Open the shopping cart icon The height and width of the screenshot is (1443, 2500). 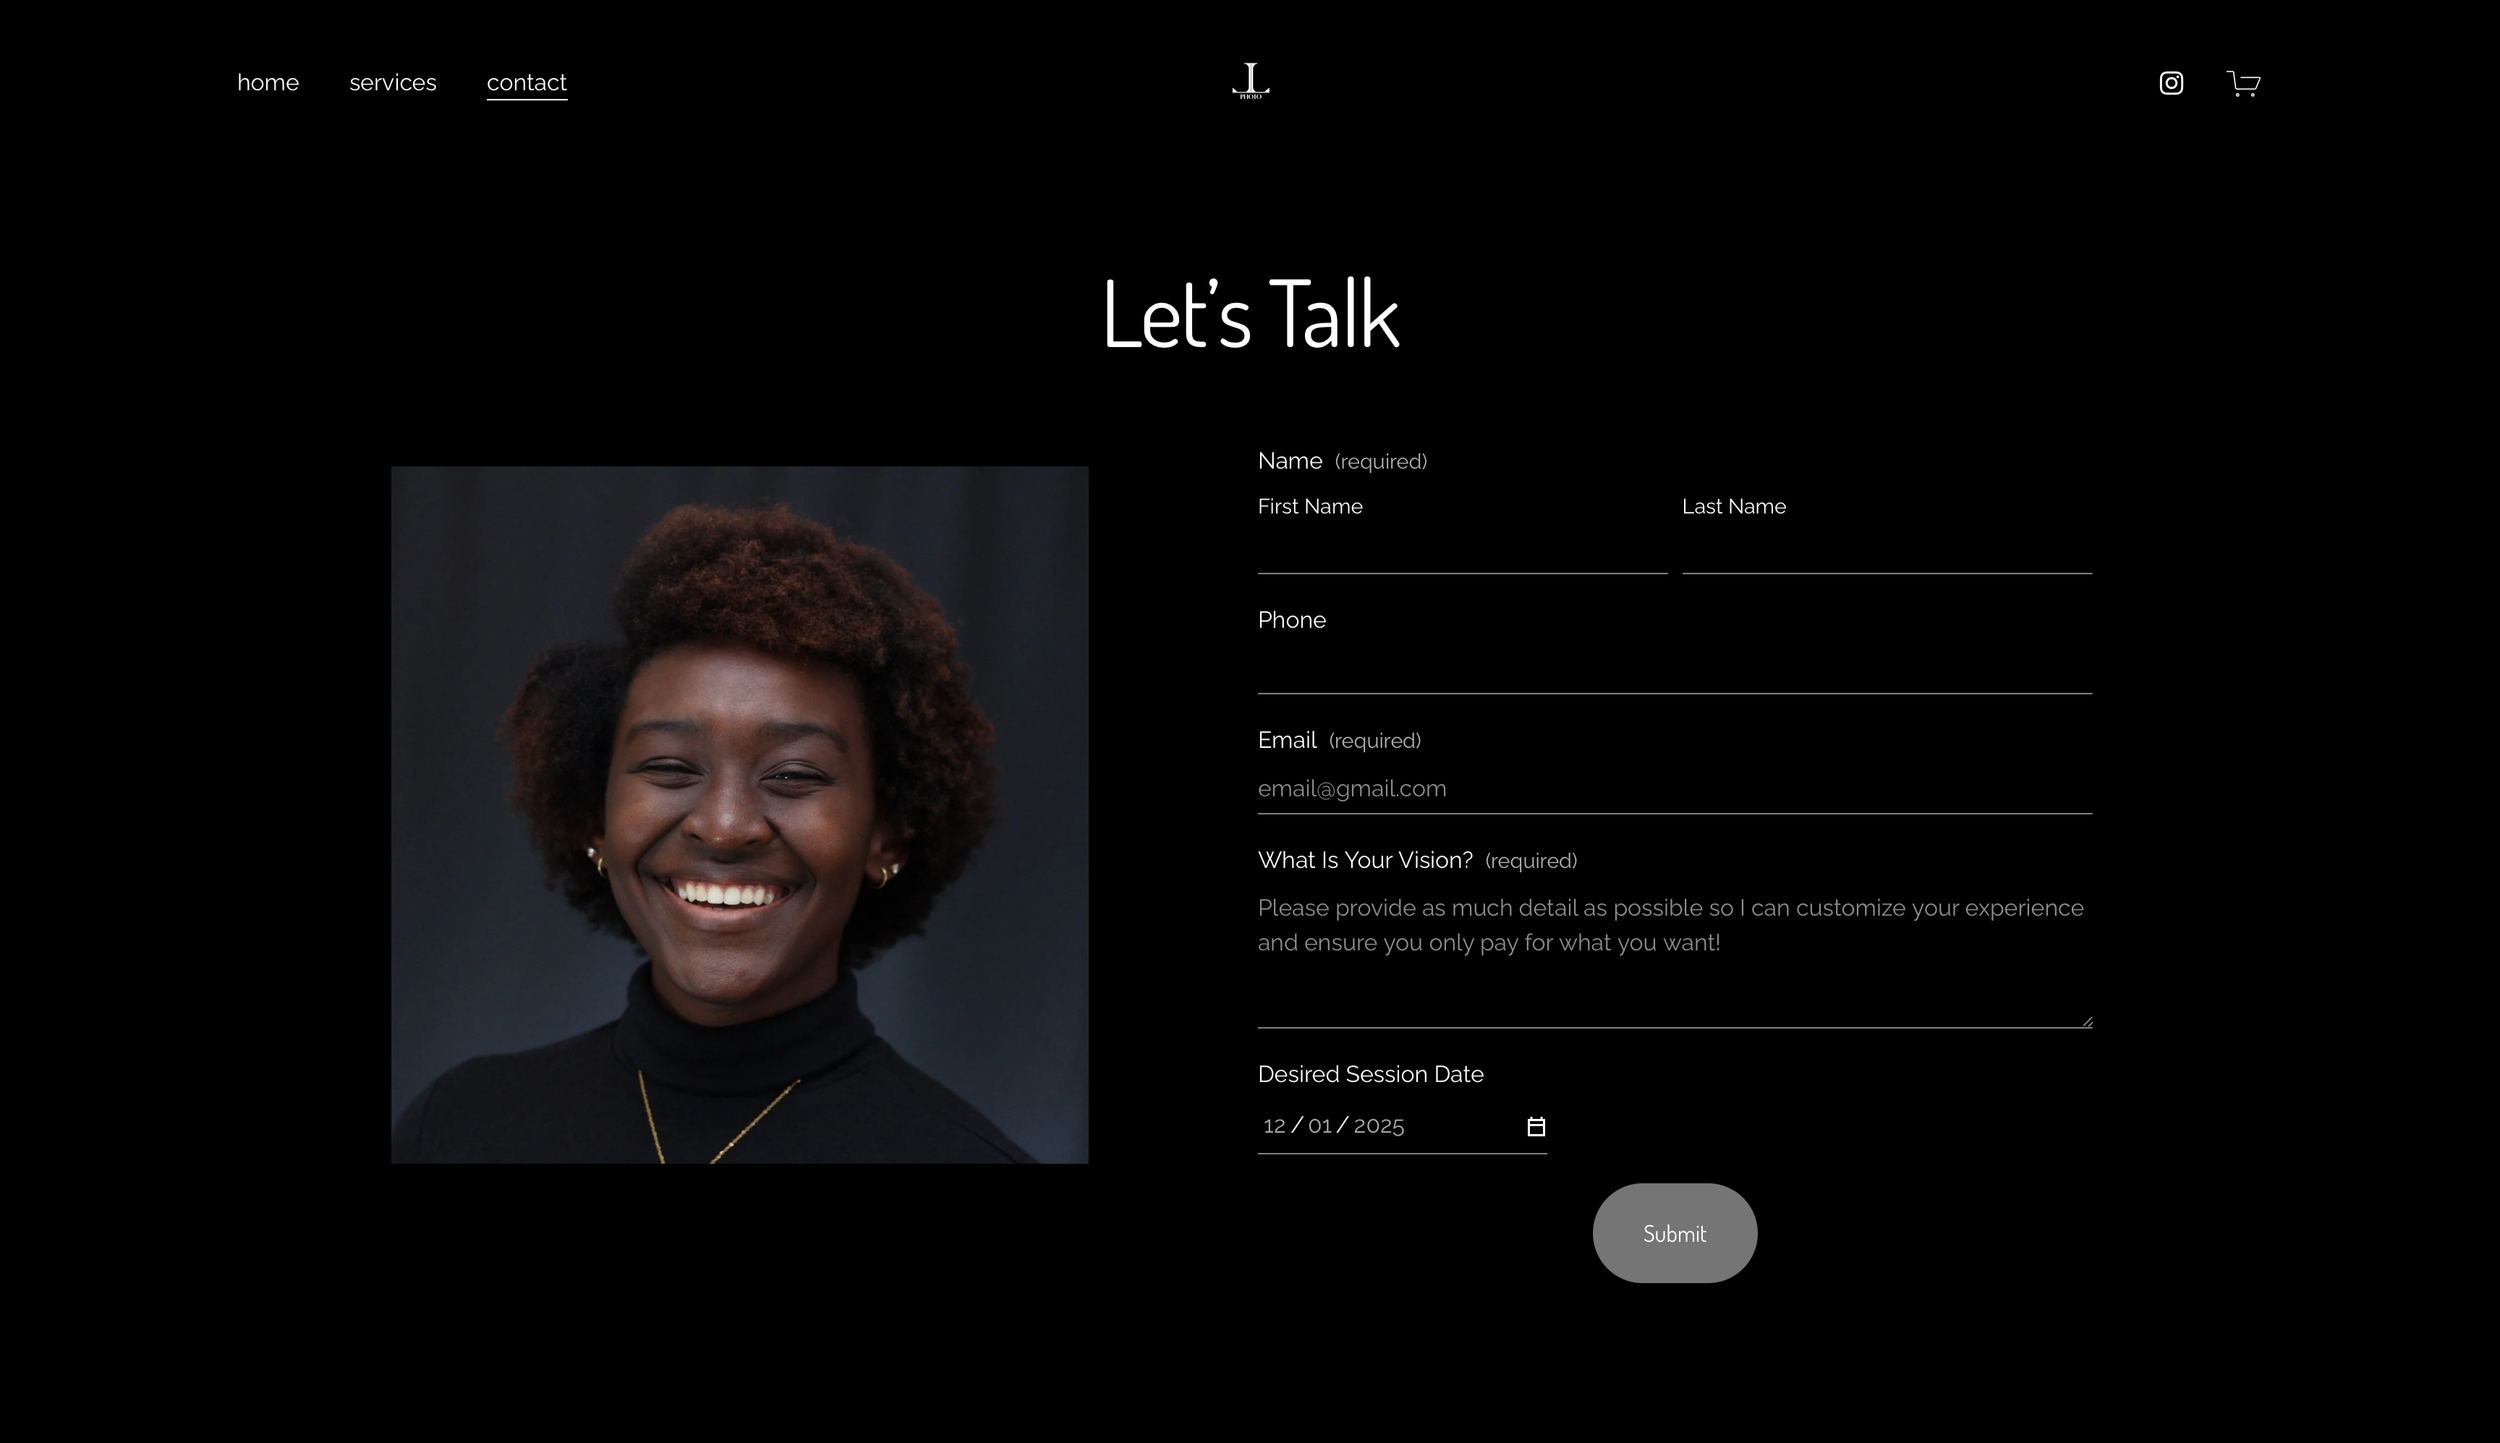(x=2243, y=83)
